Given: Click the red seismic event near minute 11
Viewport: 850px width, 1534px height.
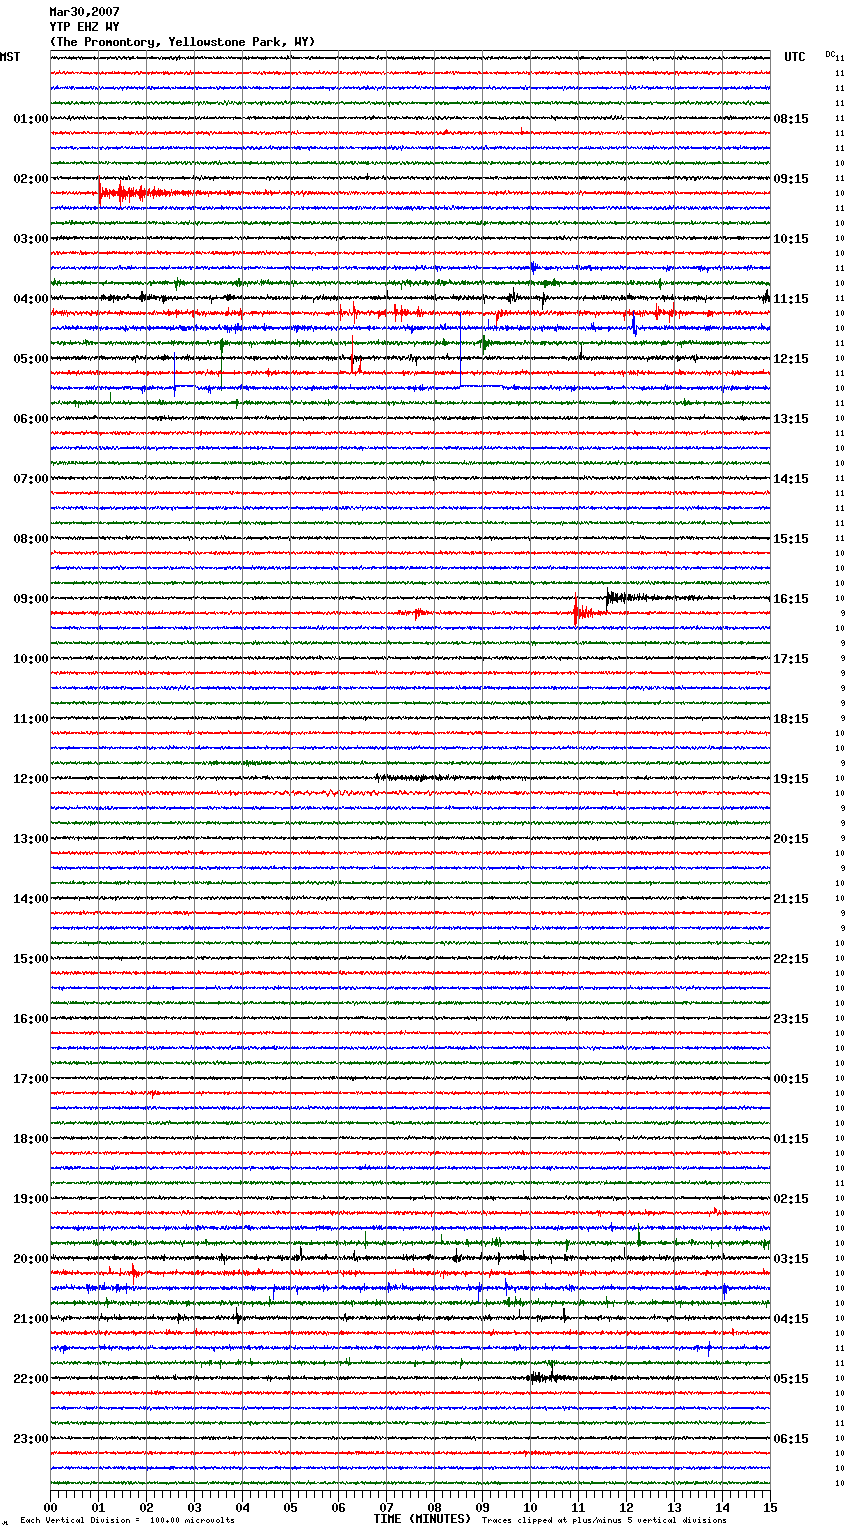Looking at the screenshot, I should click(582, 612).
